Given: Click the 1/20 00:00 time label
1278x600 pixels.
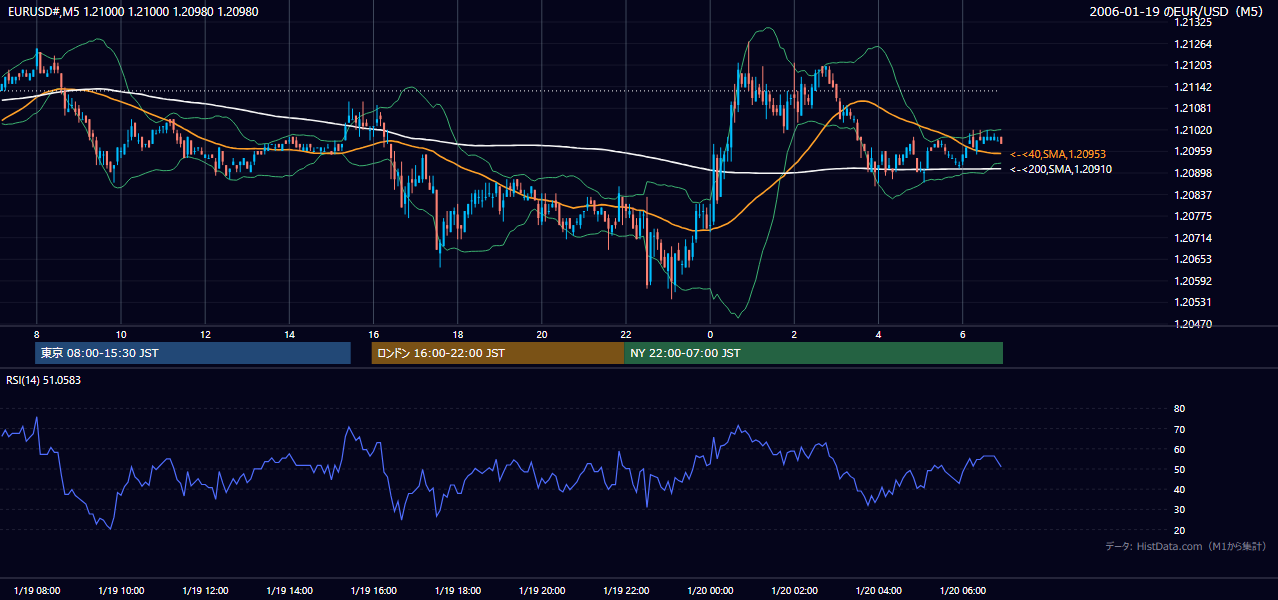Looking at the screenshot, I should (x=710, y=591).
